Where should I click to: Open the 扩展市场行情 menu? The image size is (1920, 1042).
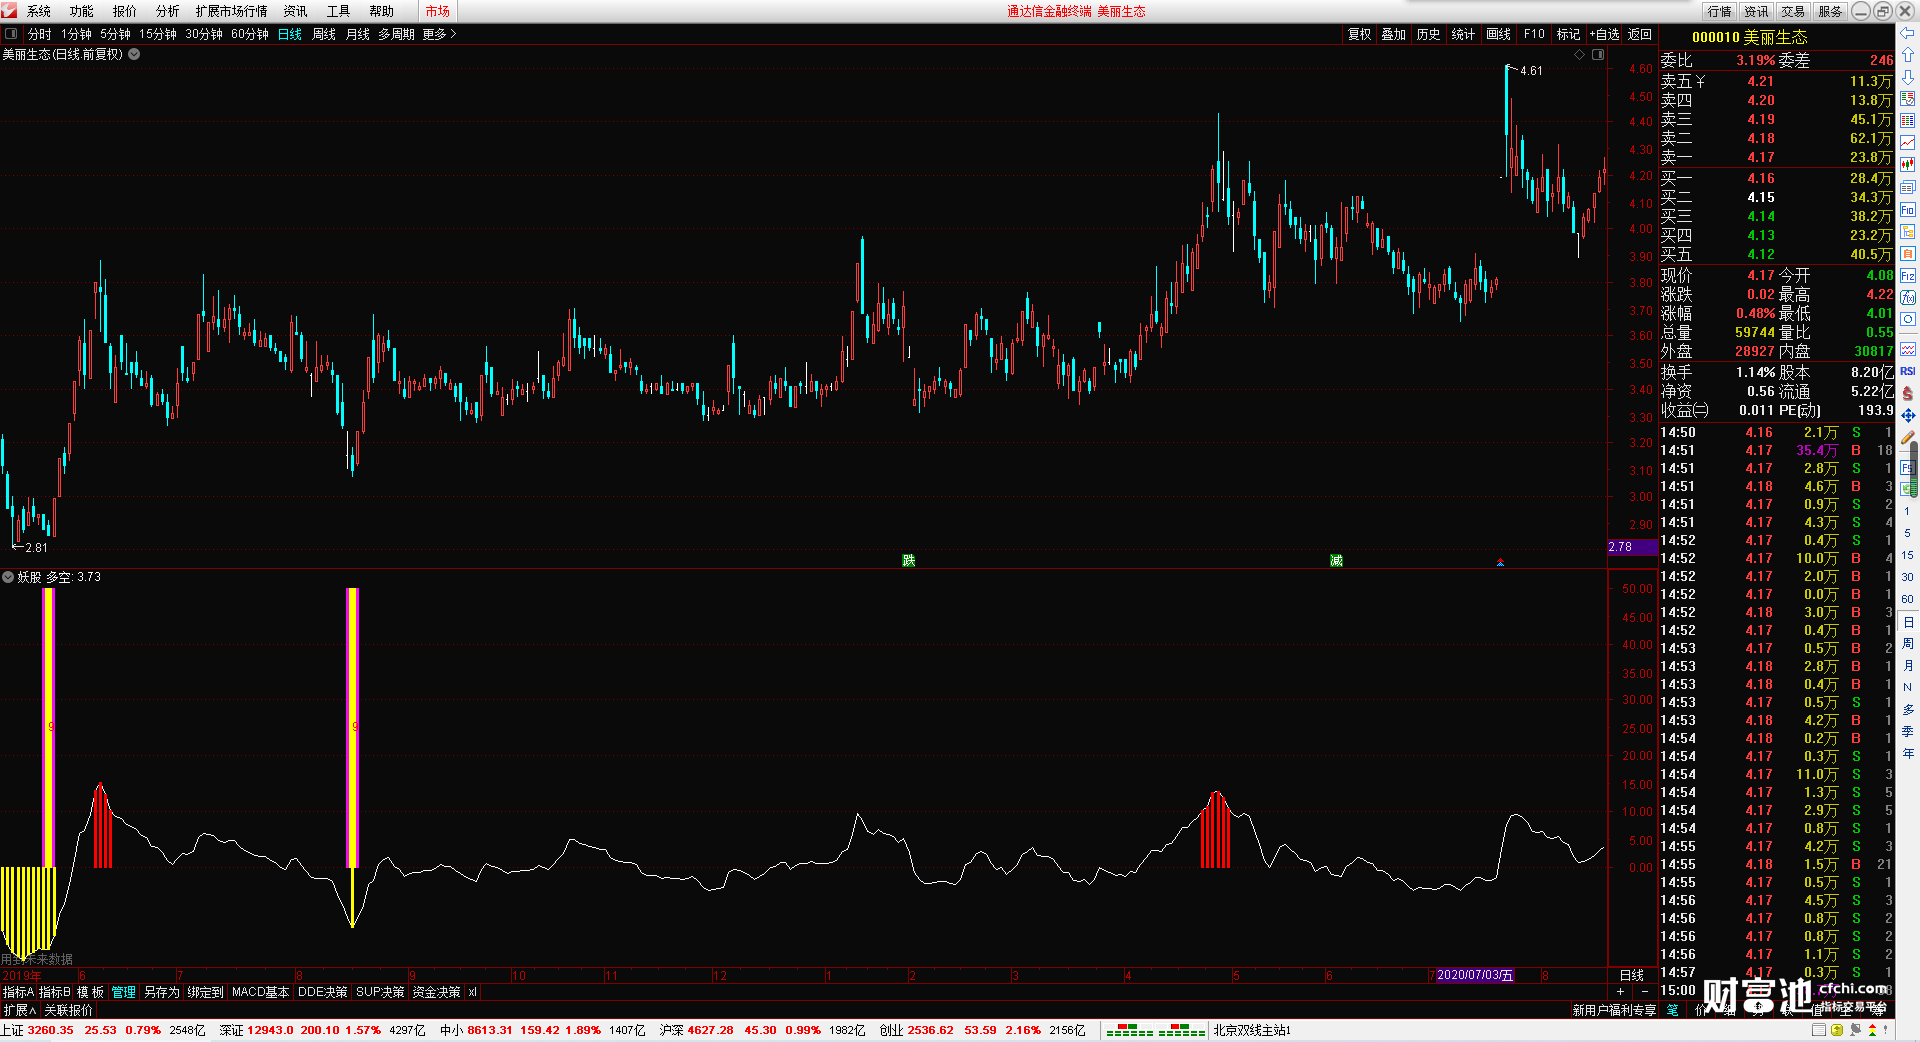(232, 11)
